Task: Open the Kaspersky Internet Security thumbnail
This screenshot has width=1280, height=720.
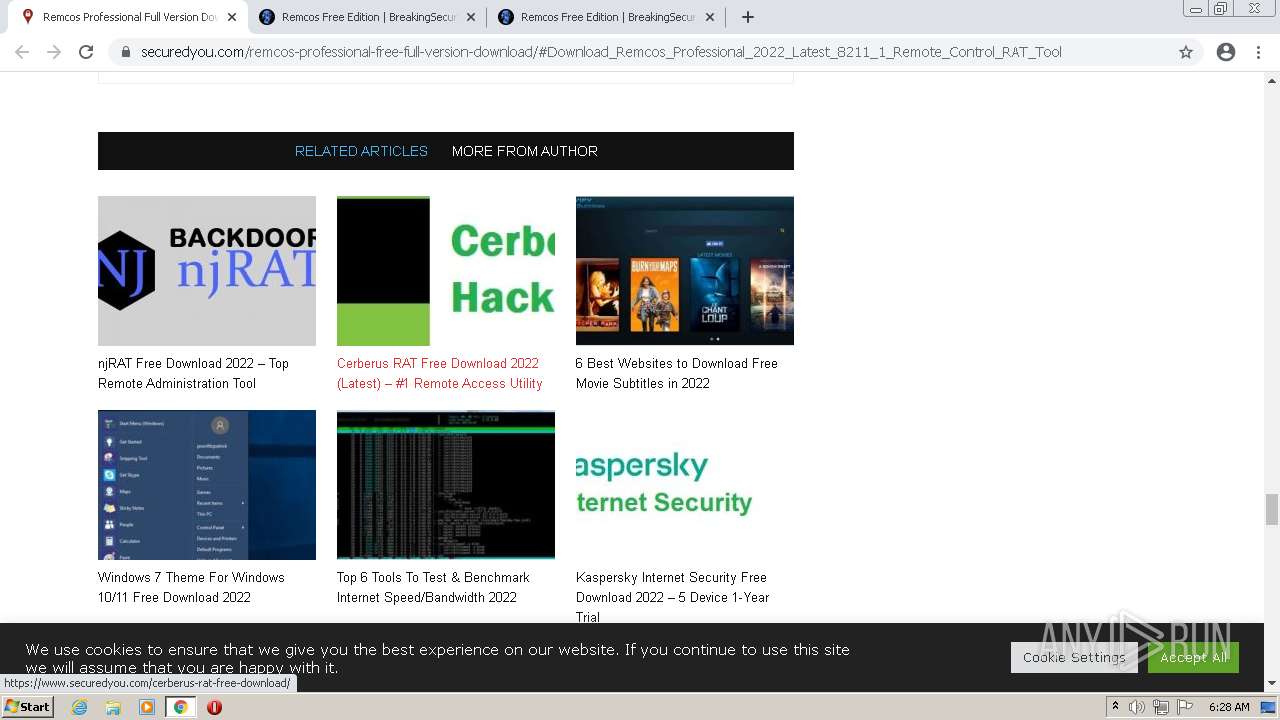Action: pos(685,485)
